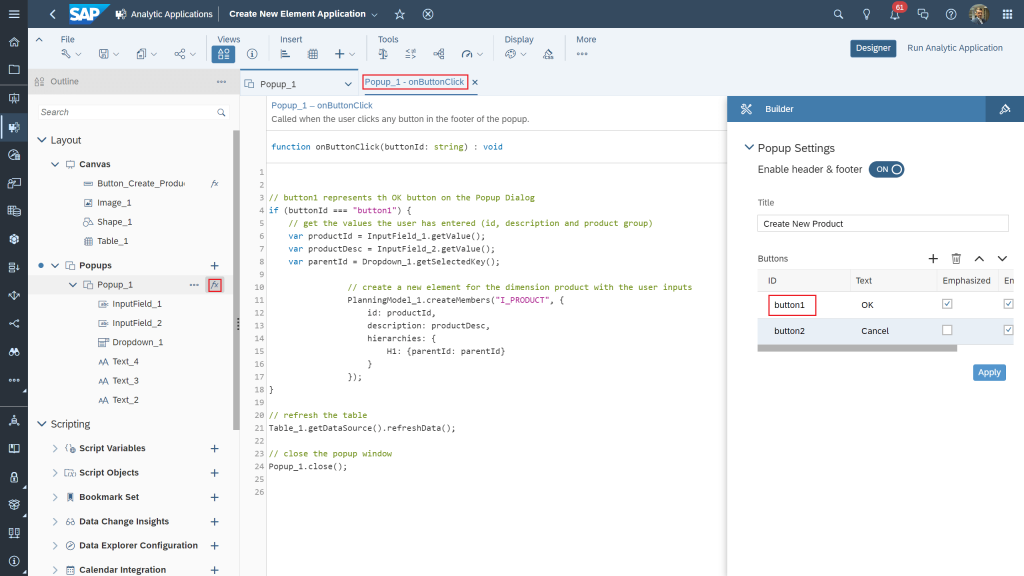Go back with the header arrow
Viewport: 1024px width, 576px height.
click(52, 14)
